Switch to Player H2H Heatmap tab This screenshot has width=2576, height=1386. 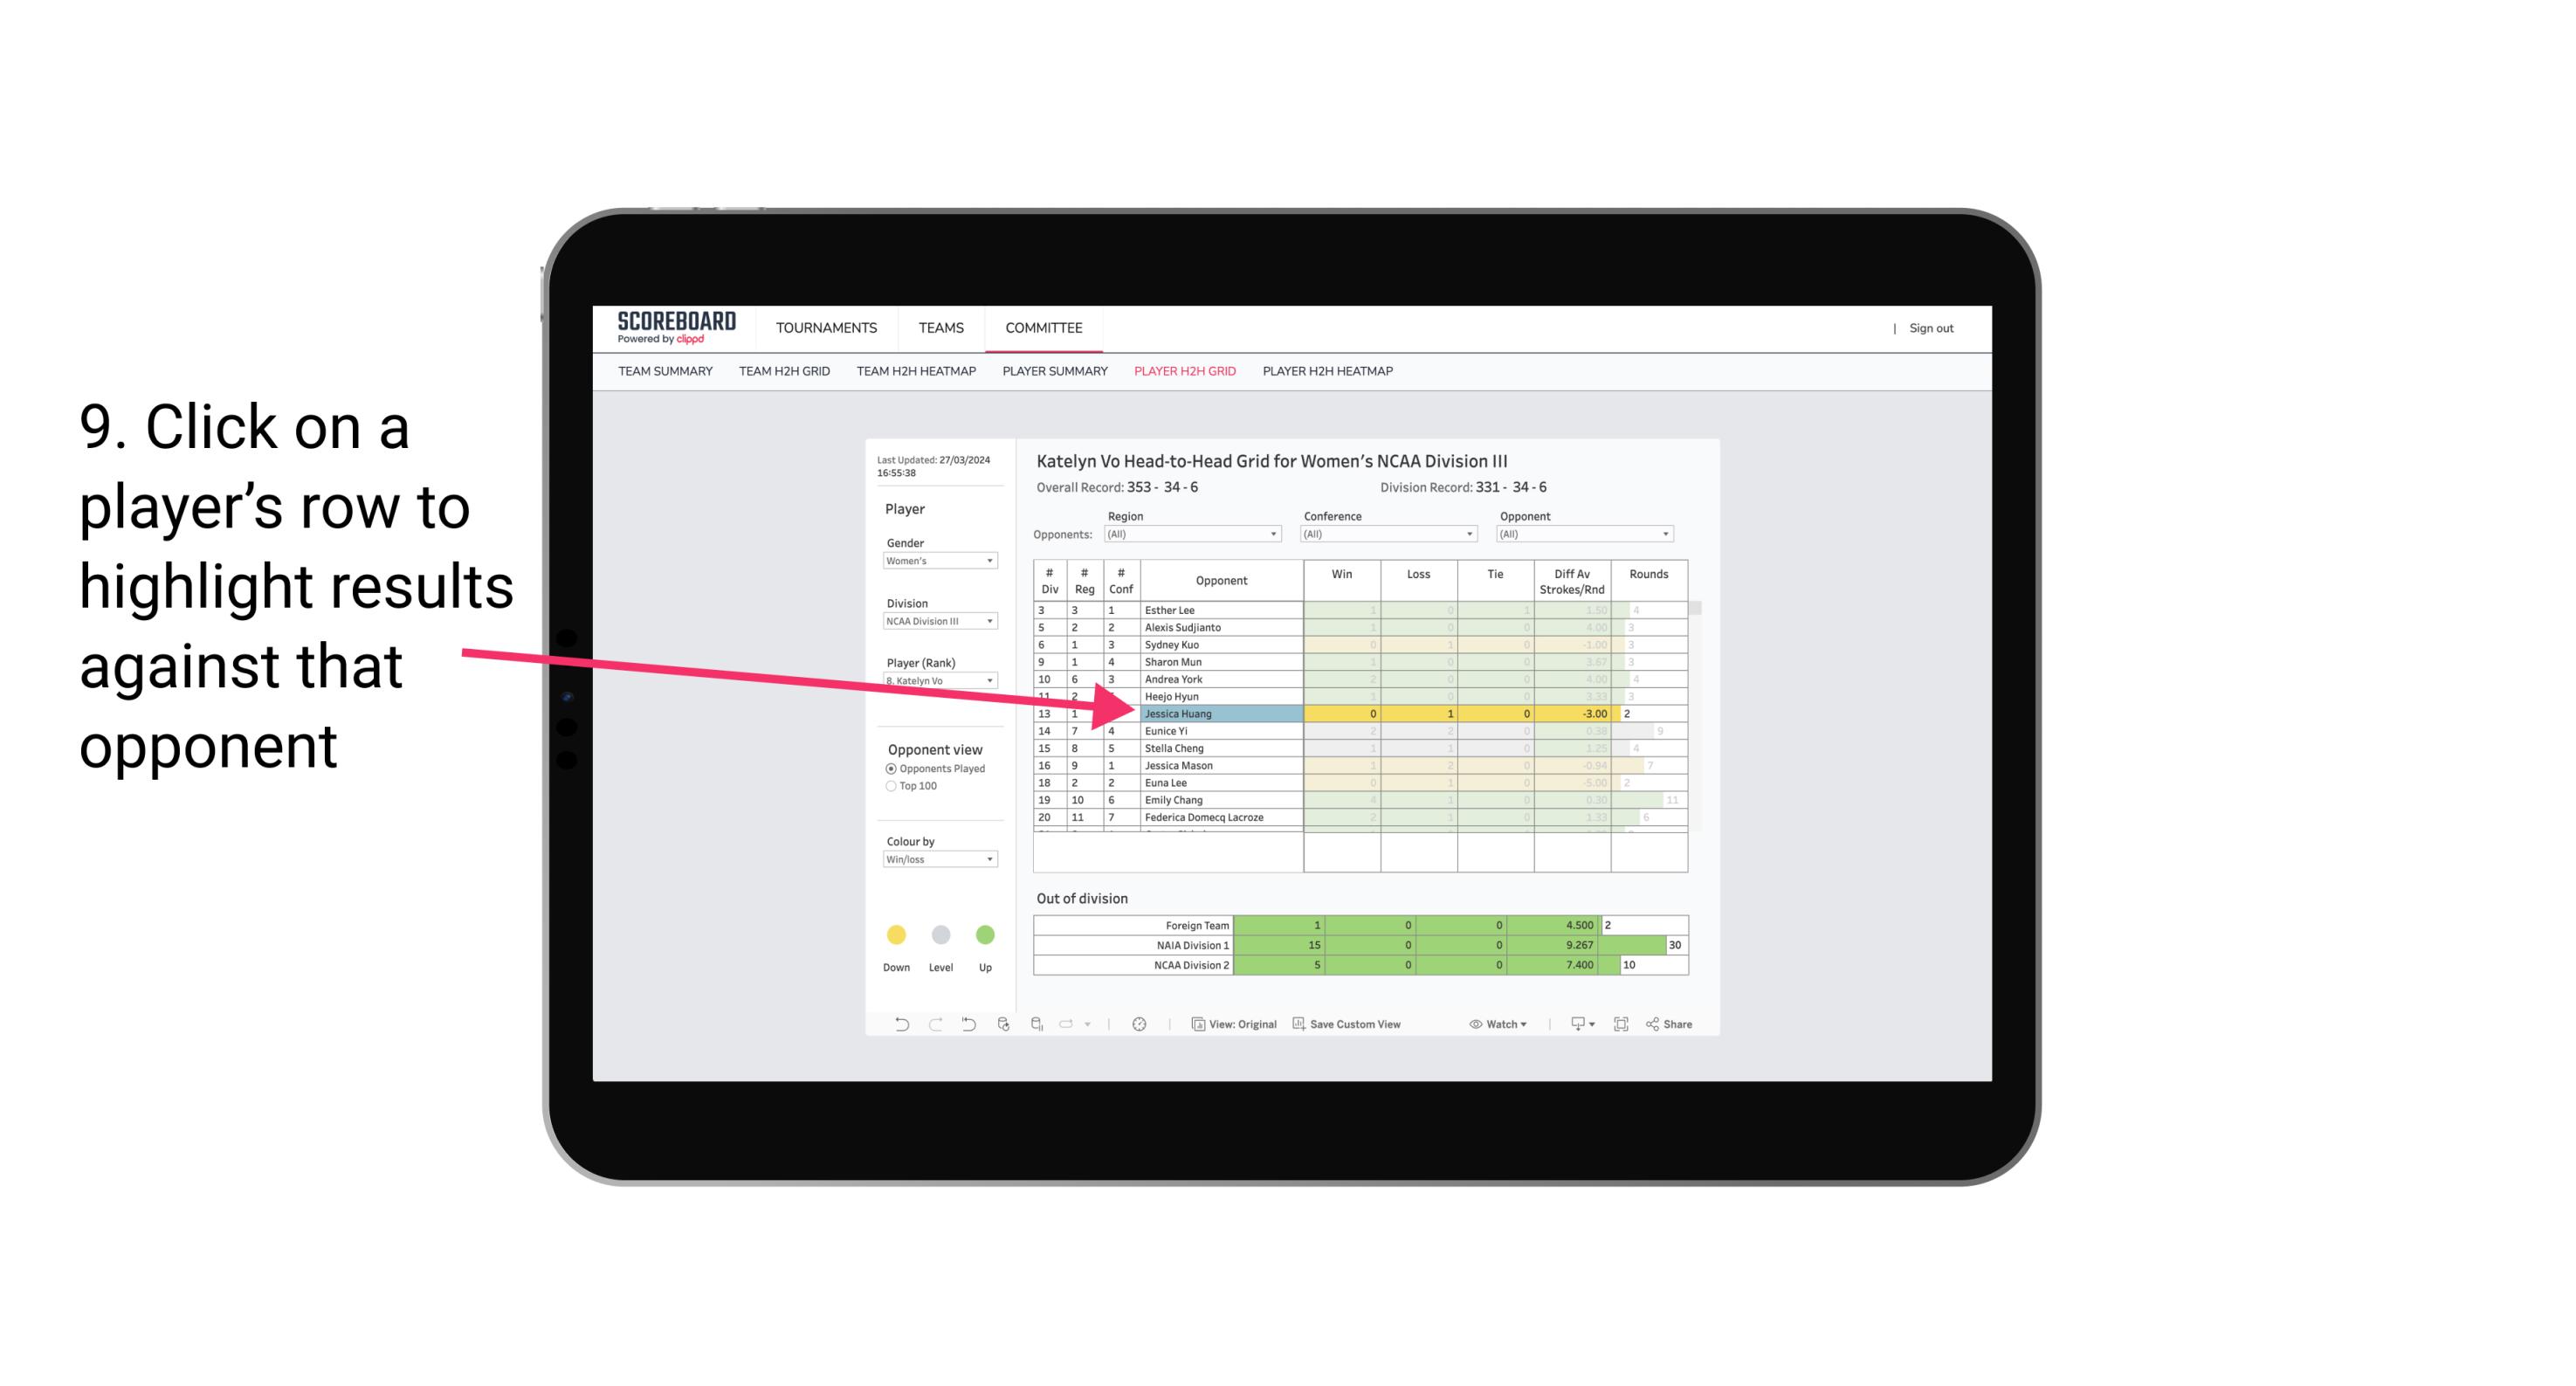point(1329,374)
